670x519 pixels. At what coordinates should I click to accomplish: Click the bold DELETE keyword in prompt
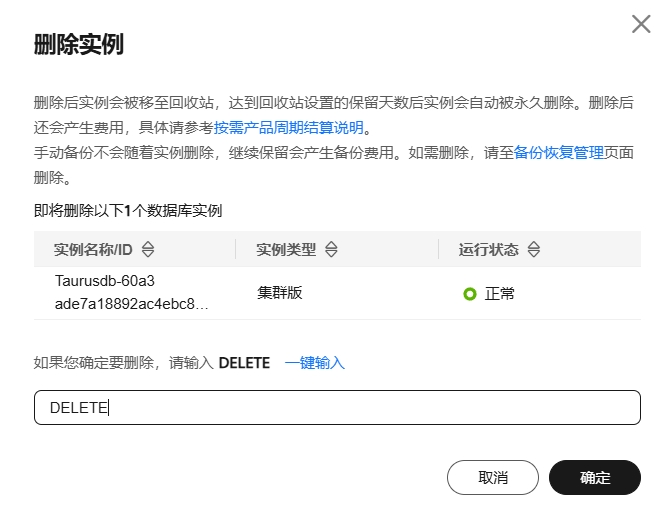point(244,363)
